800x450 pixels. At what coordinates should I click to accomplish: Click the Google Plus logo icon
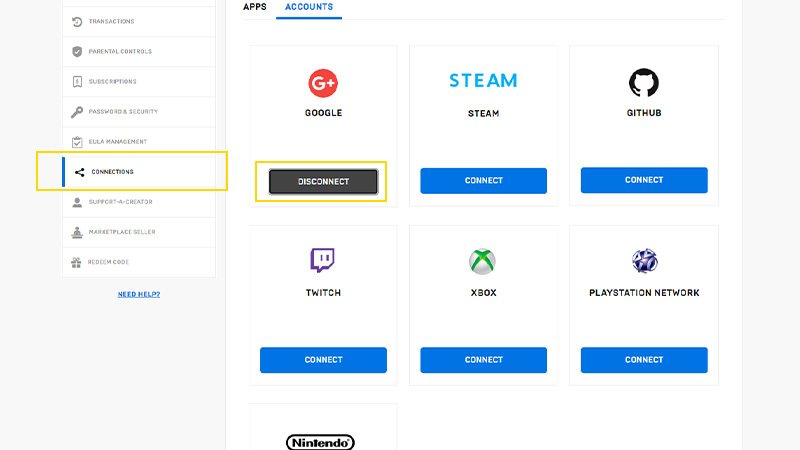click(322, 82)
